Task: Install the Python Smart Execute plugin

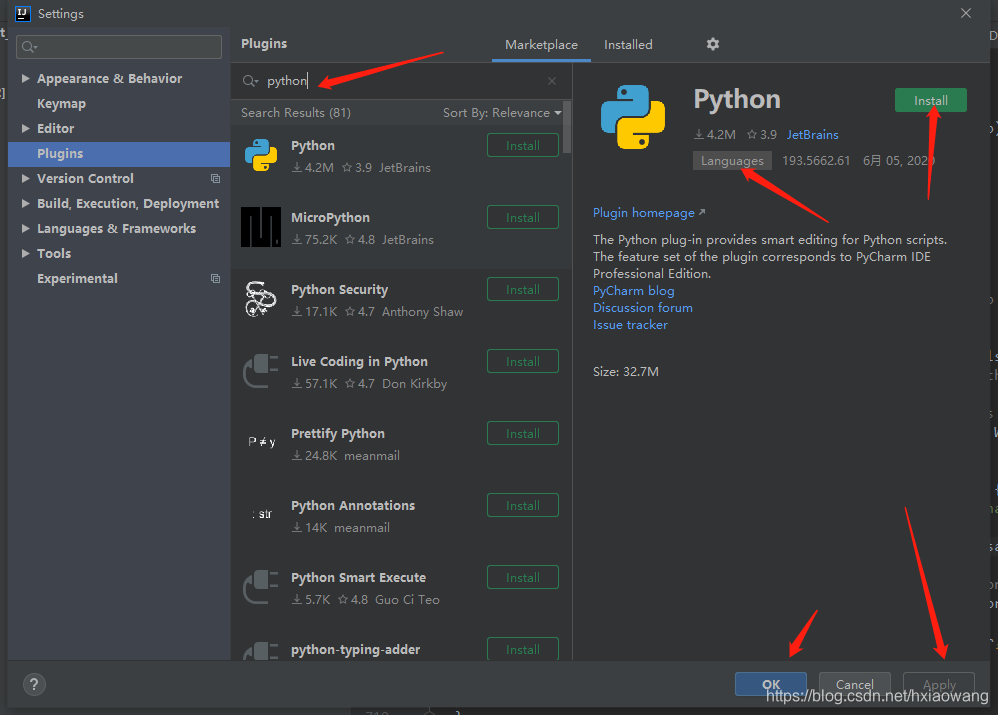Action: pyautogui.click(x=523, y=577)
